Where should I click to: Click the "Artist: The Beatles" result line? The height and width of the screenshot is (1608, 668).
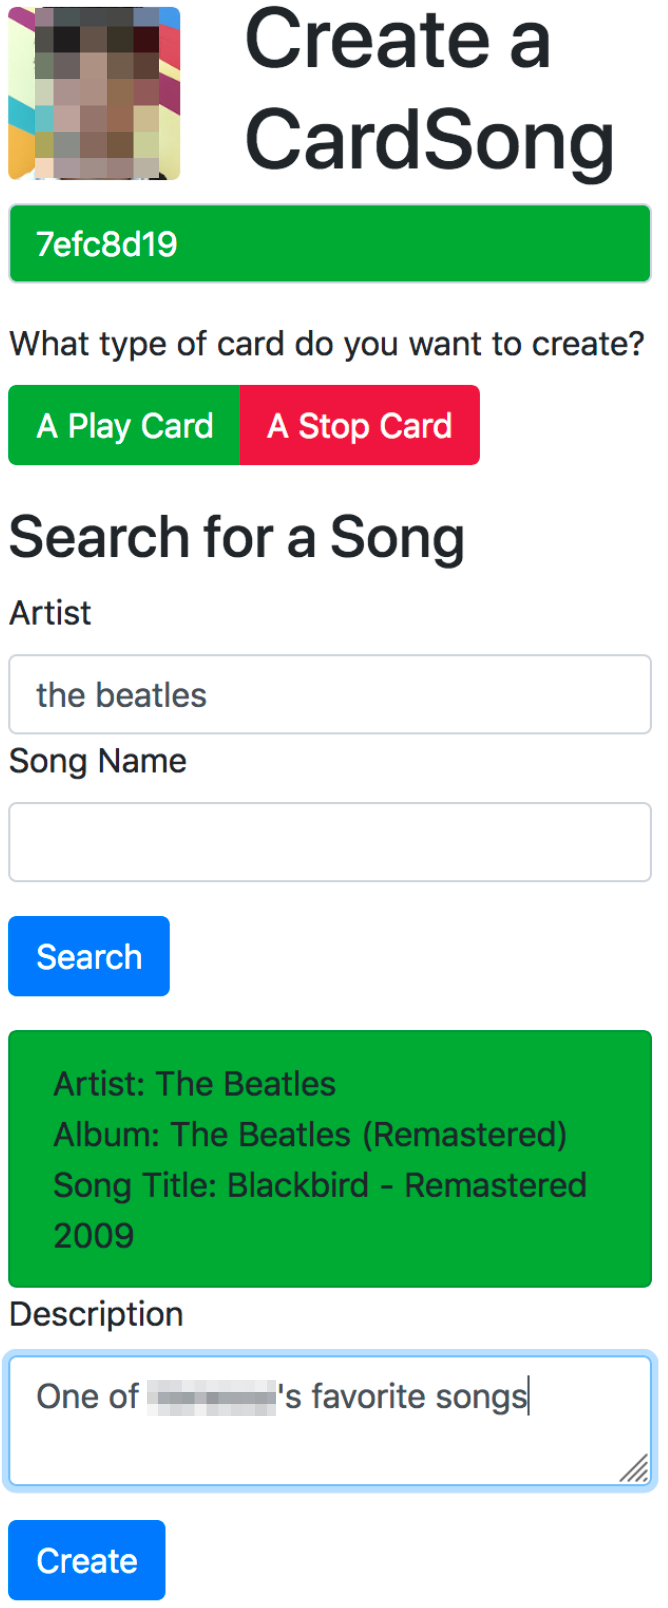coord(195,1084)
